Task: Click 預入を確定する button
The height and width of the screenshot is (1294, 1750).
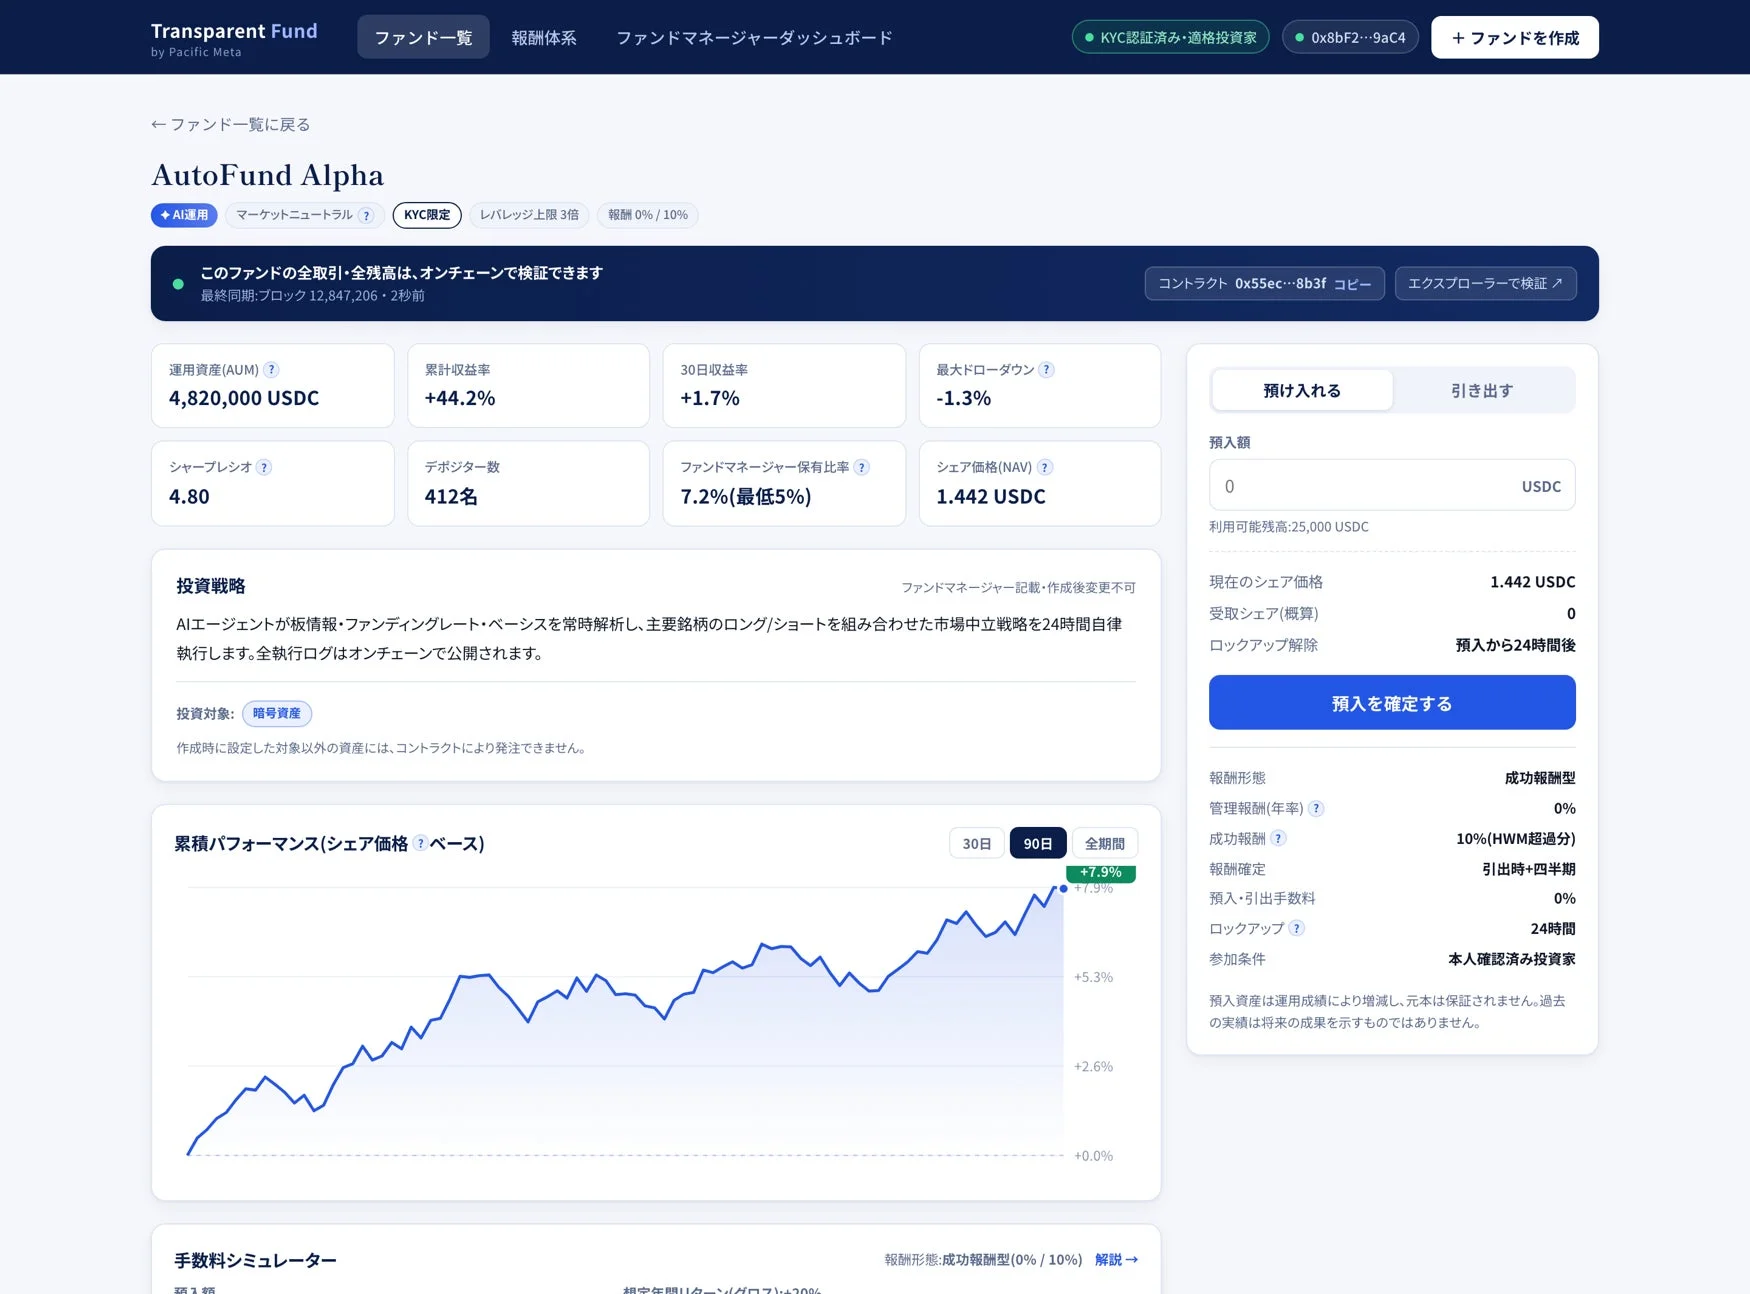Action: (x=1392, y=703)
